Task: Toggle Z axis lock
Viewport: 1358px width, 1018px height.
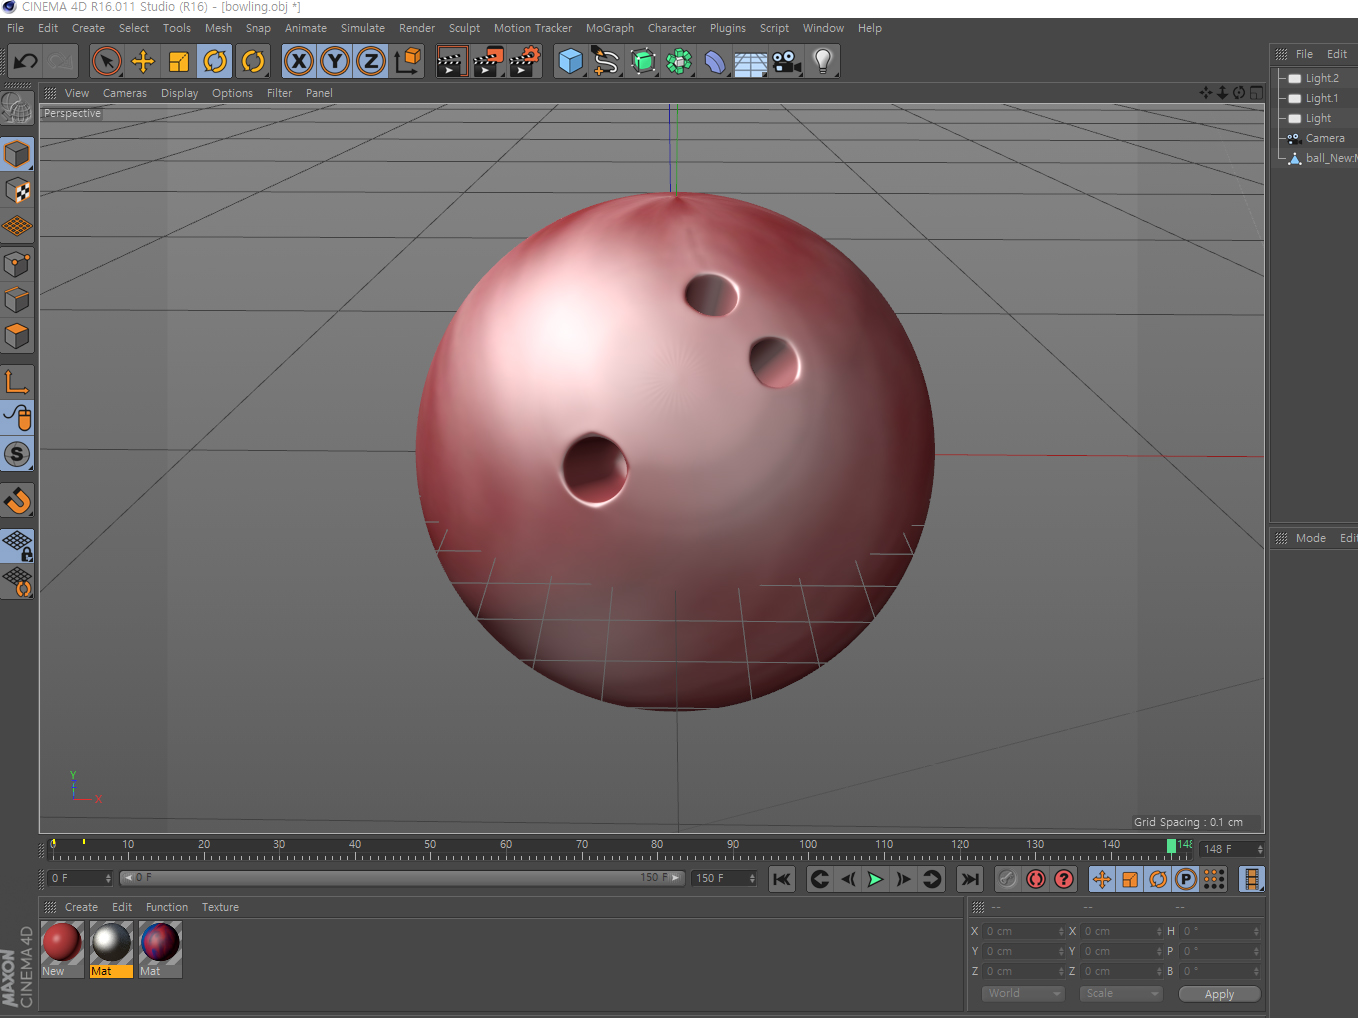Action: (x=371, y=61)
